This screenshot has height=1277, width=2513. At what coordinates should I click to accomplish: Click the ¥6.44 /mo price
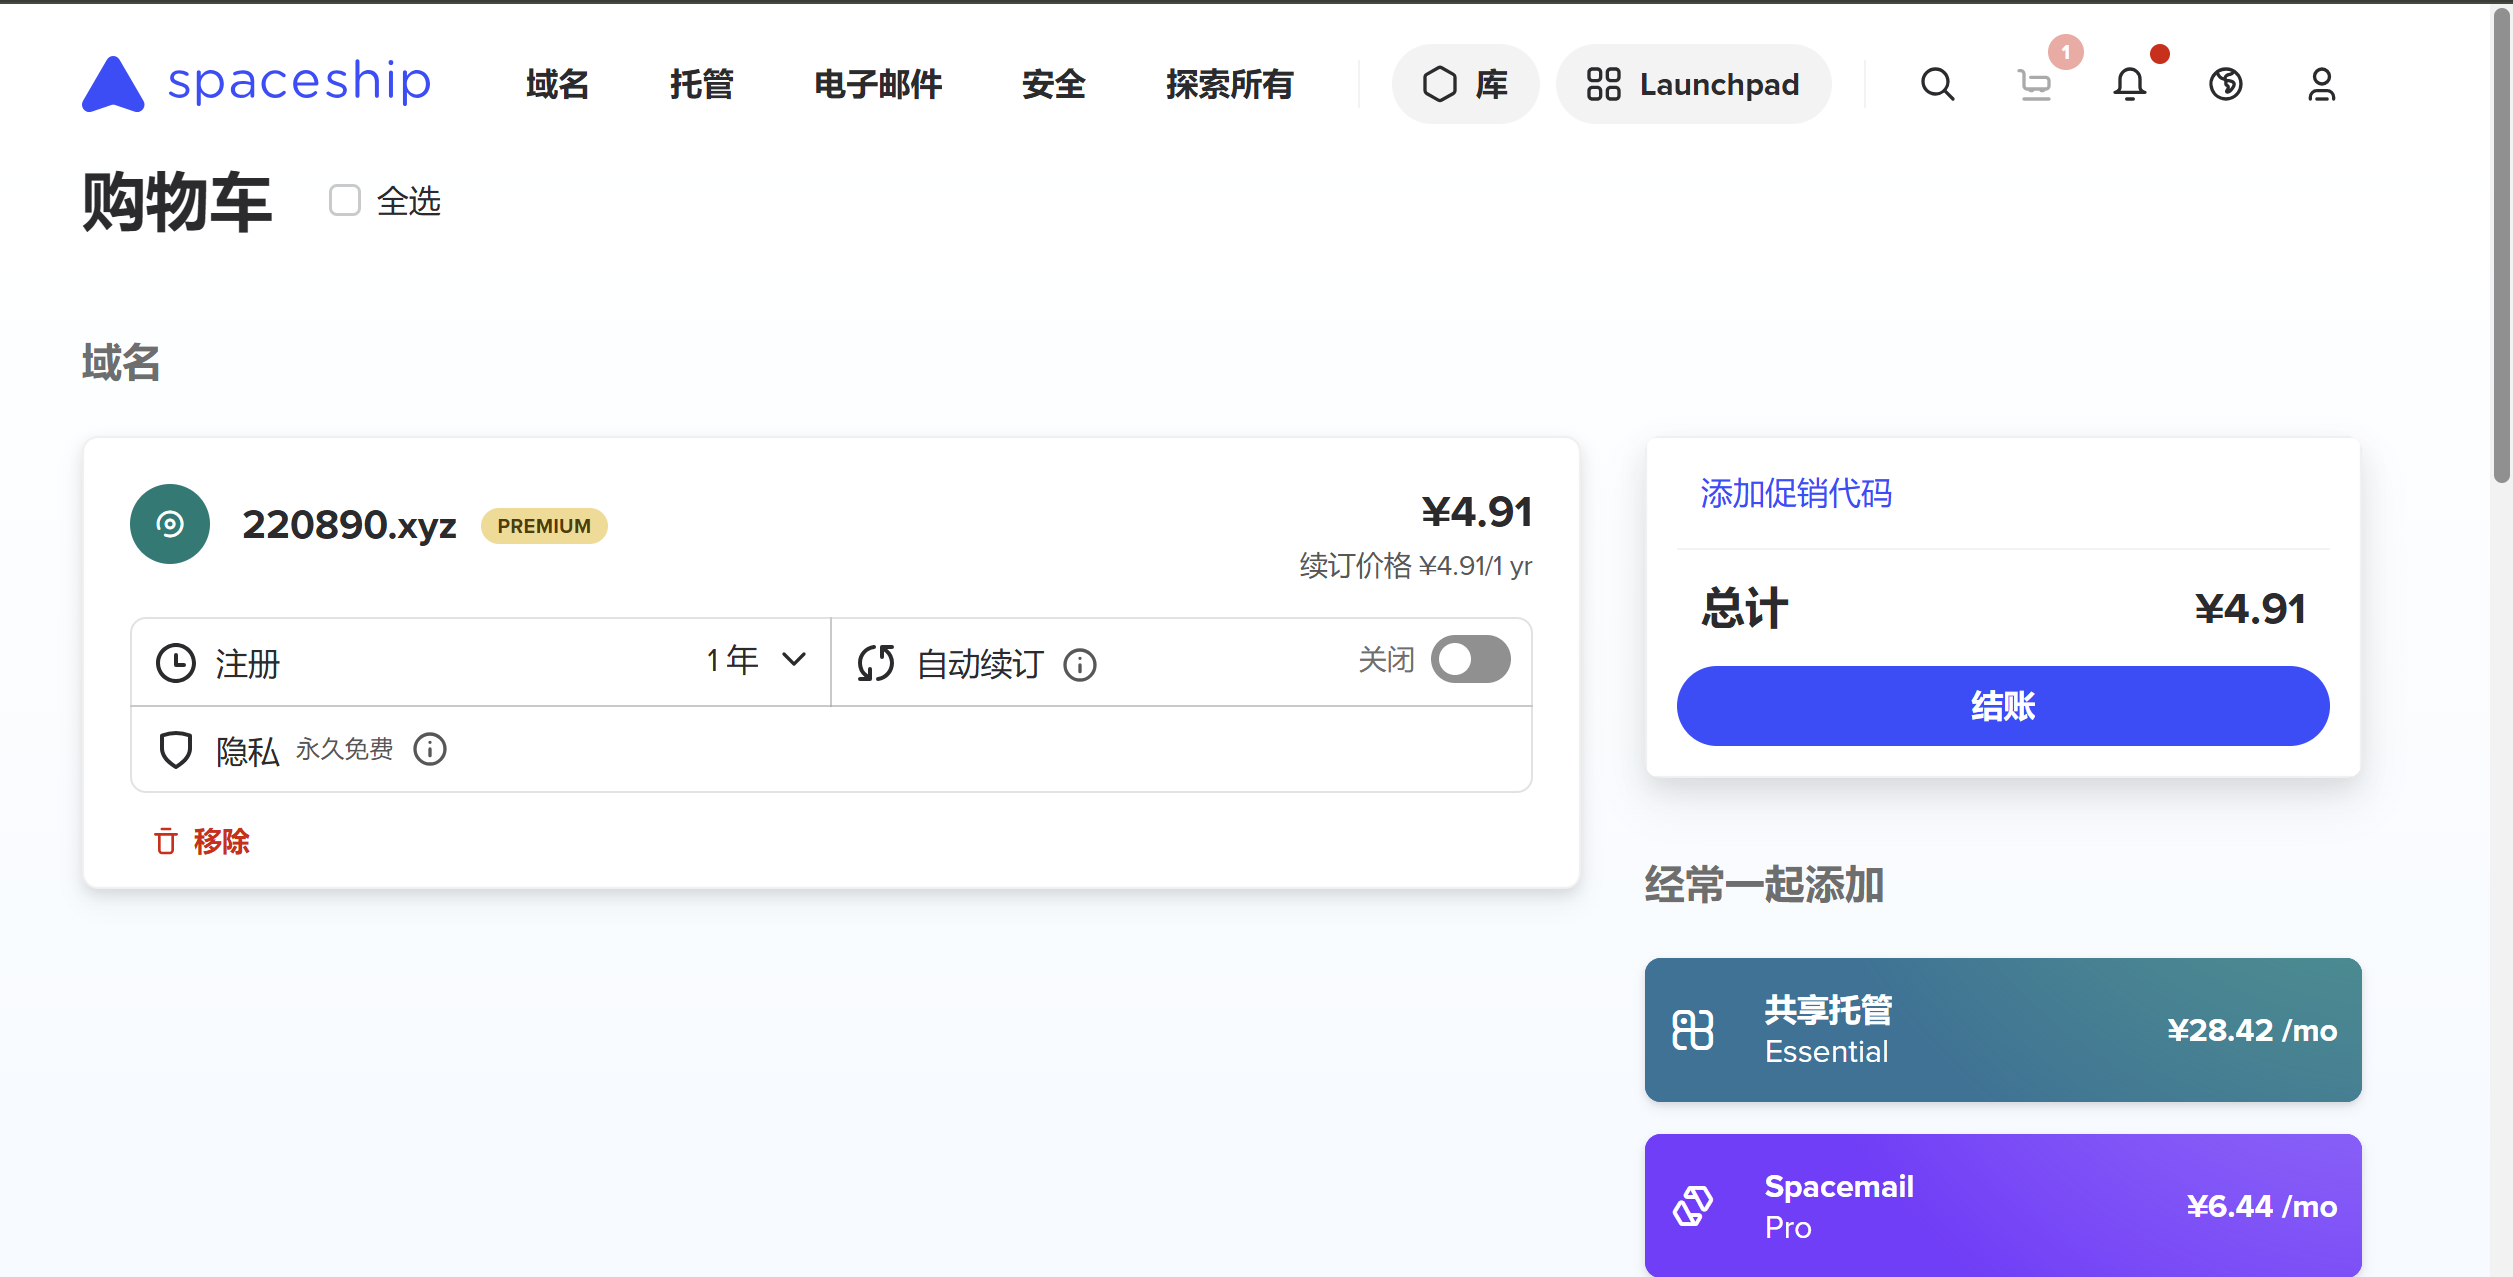click(x=2261, y=1206)
